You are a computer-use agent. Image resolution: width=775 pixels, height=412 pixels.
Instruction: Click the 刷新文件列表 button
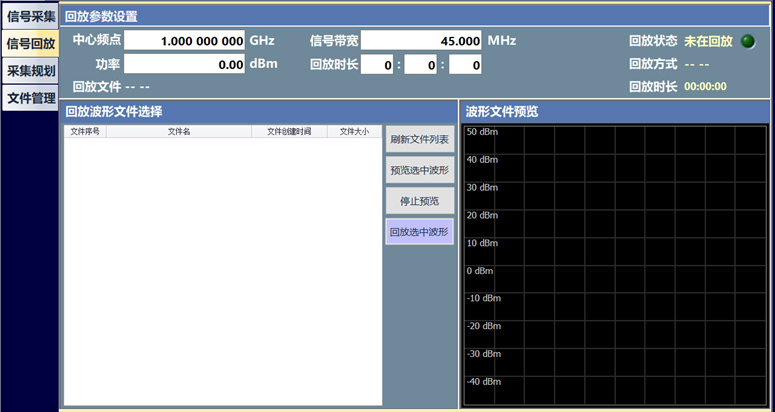420,139
